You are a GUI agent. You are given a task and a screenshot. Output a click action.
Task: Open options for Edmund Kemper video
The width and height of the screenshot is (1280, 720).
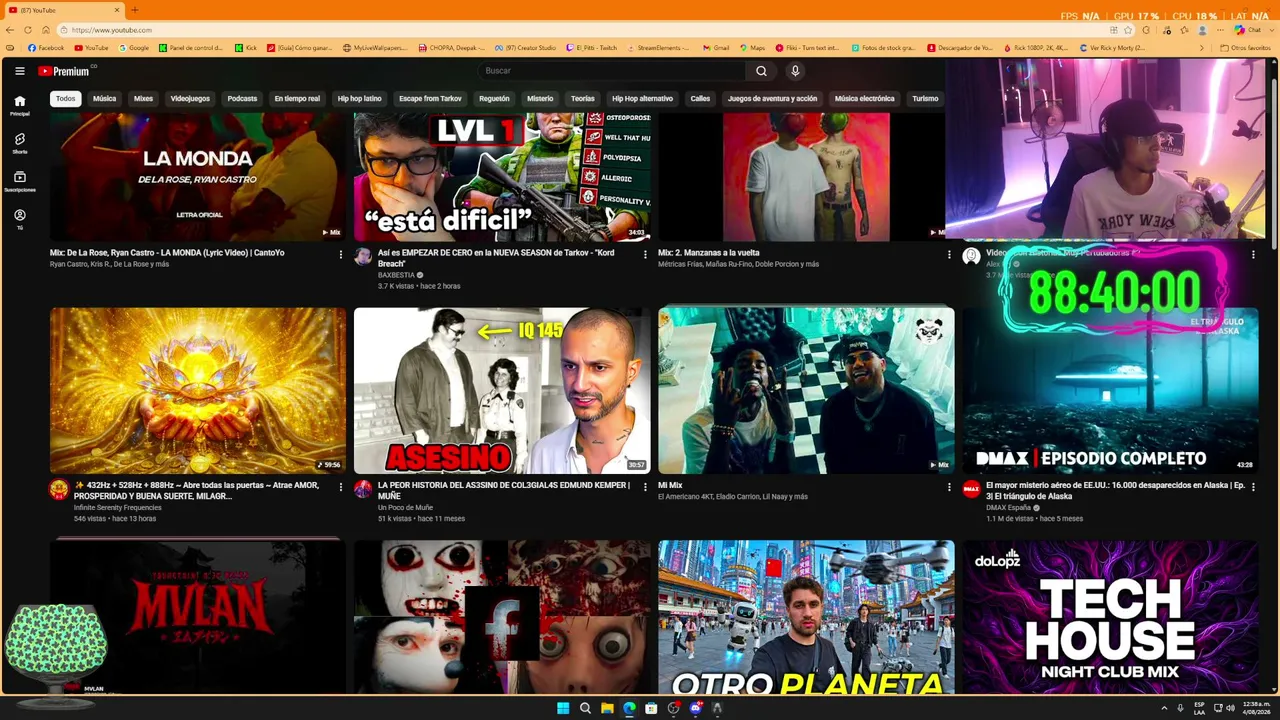point(644,487)
